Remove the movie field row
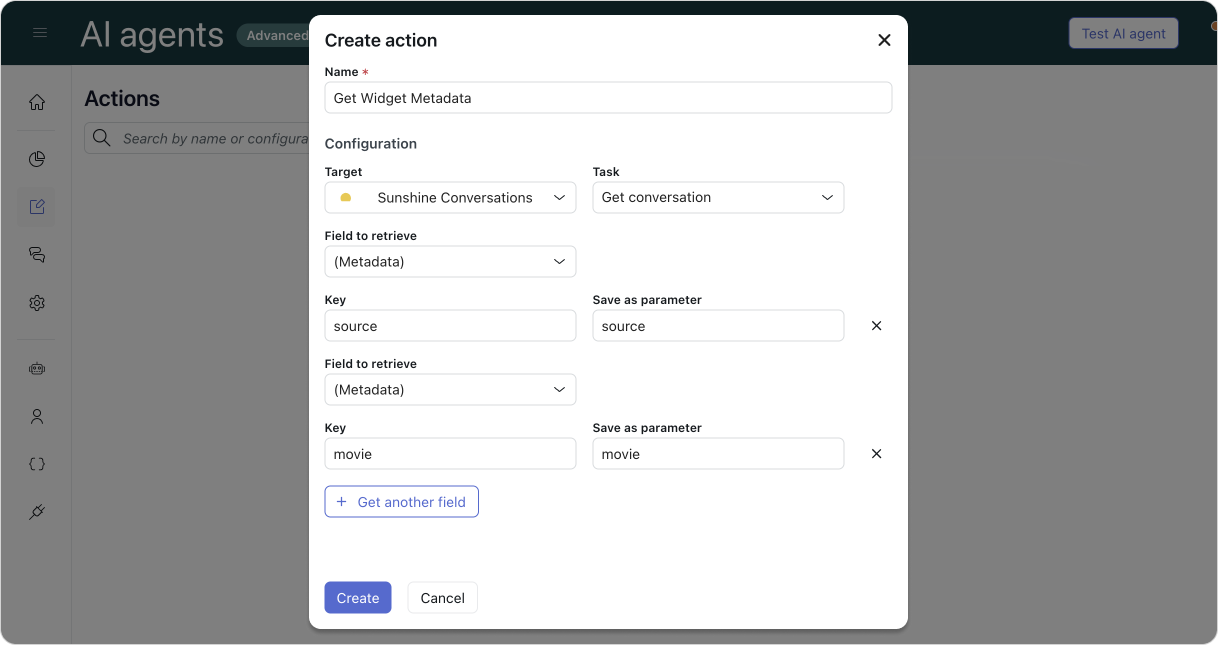This screenshot has height=645, width=1218. click(876, 454)
